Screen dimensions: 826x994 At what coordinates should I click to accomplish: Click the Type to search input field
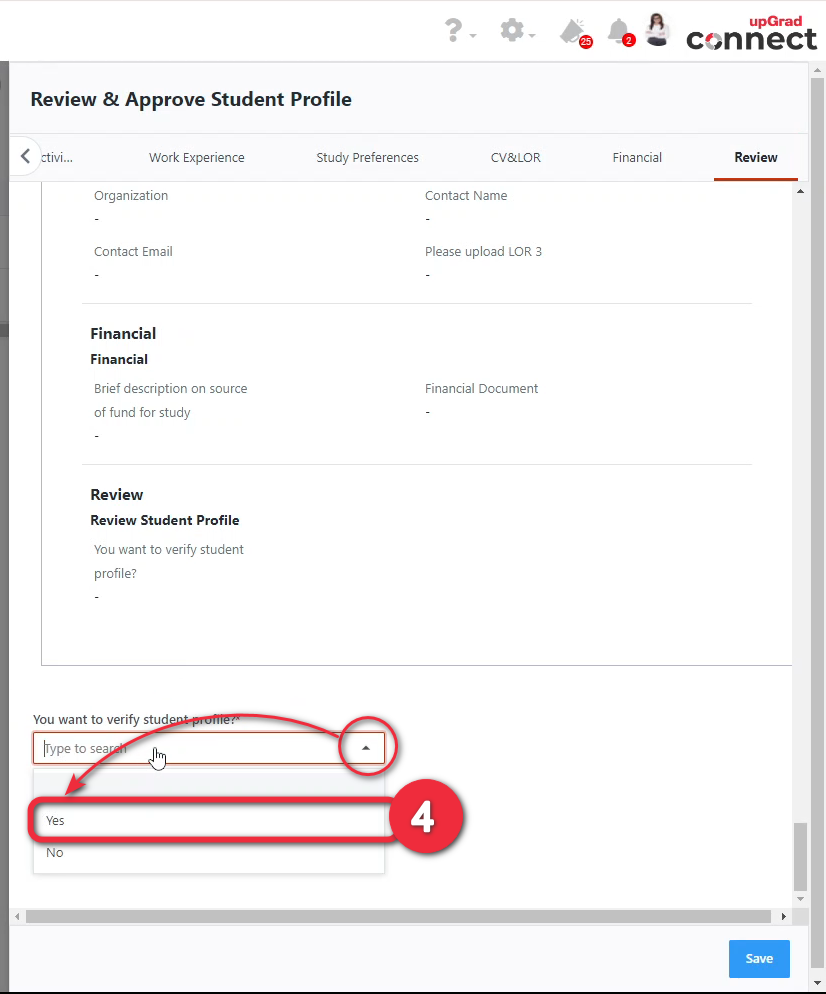(x=190, y=748)
